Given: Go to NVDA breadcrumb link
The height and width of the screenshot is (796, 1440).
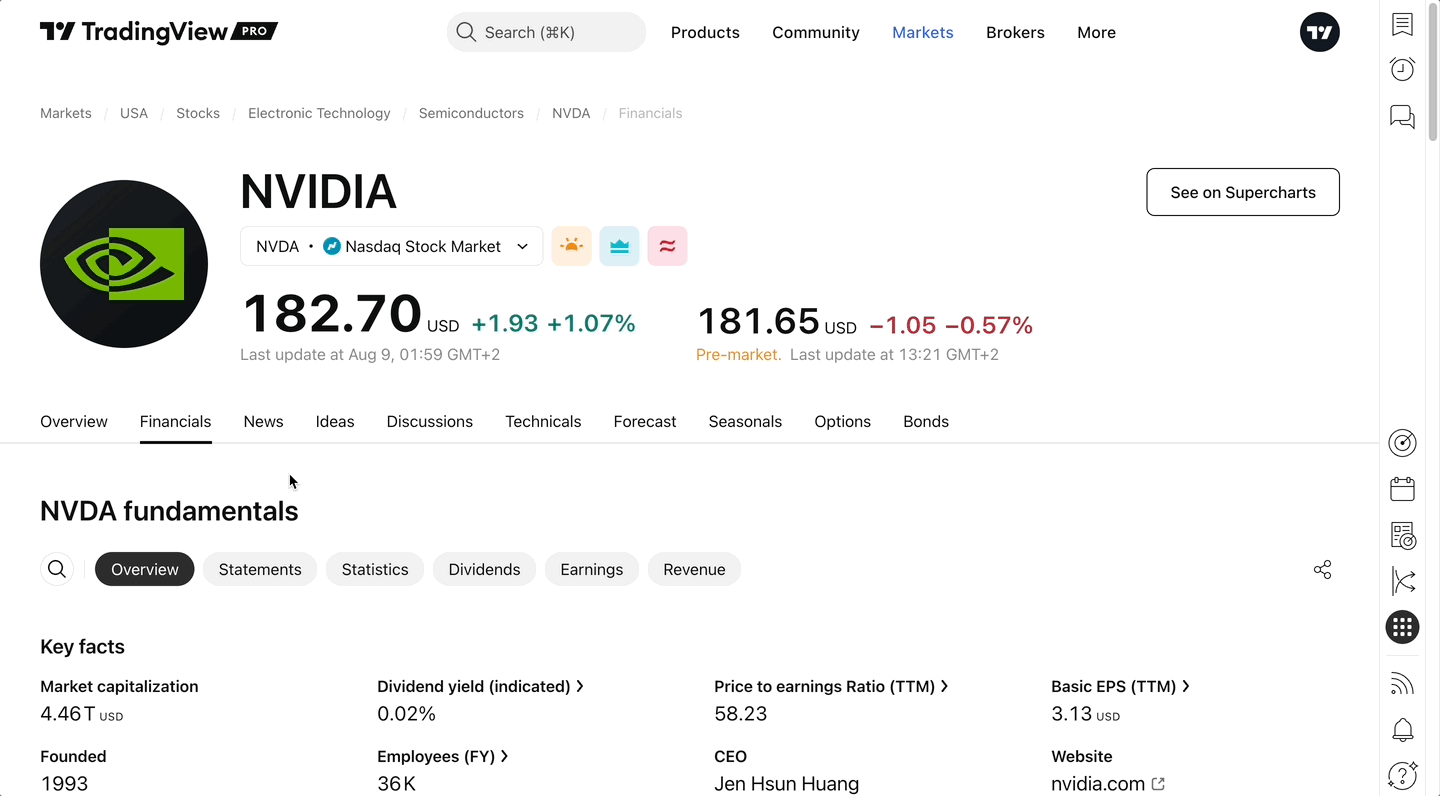Looking at the screenshot, I should pyautogui.click(x=571, y=113).
